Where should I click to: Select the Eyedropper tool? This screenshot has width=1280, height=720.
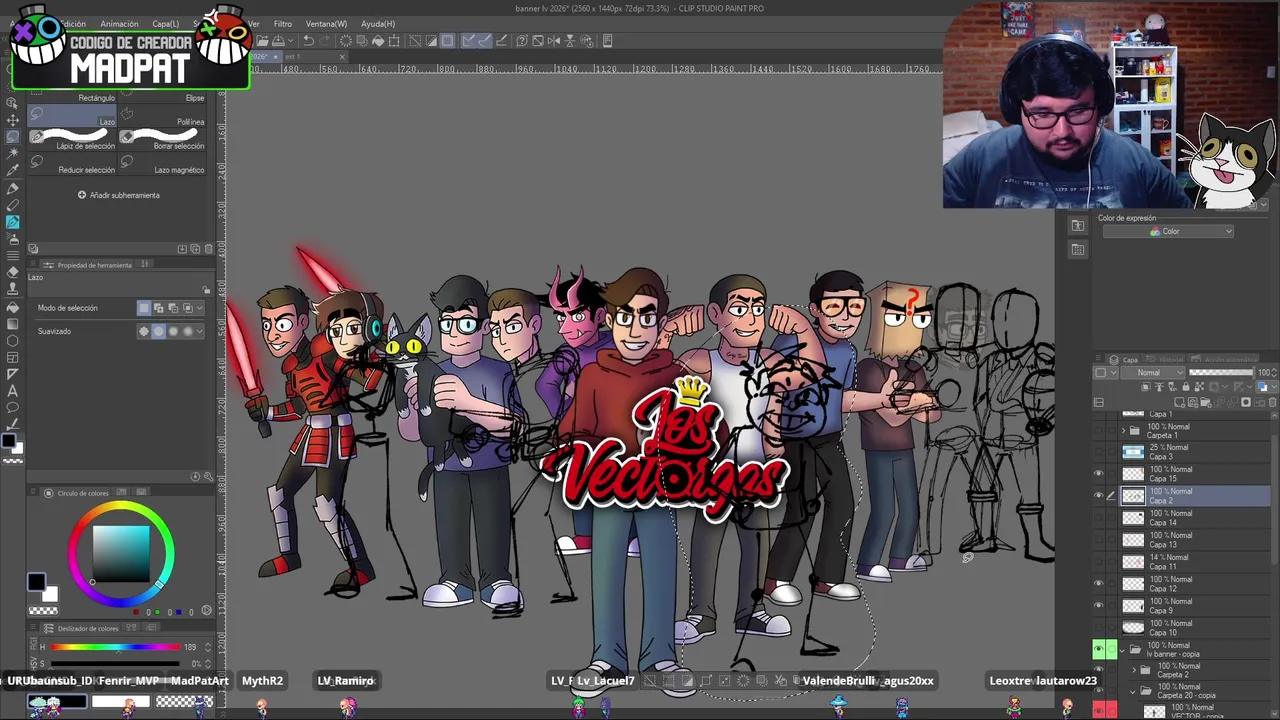(x=13, y=170)
